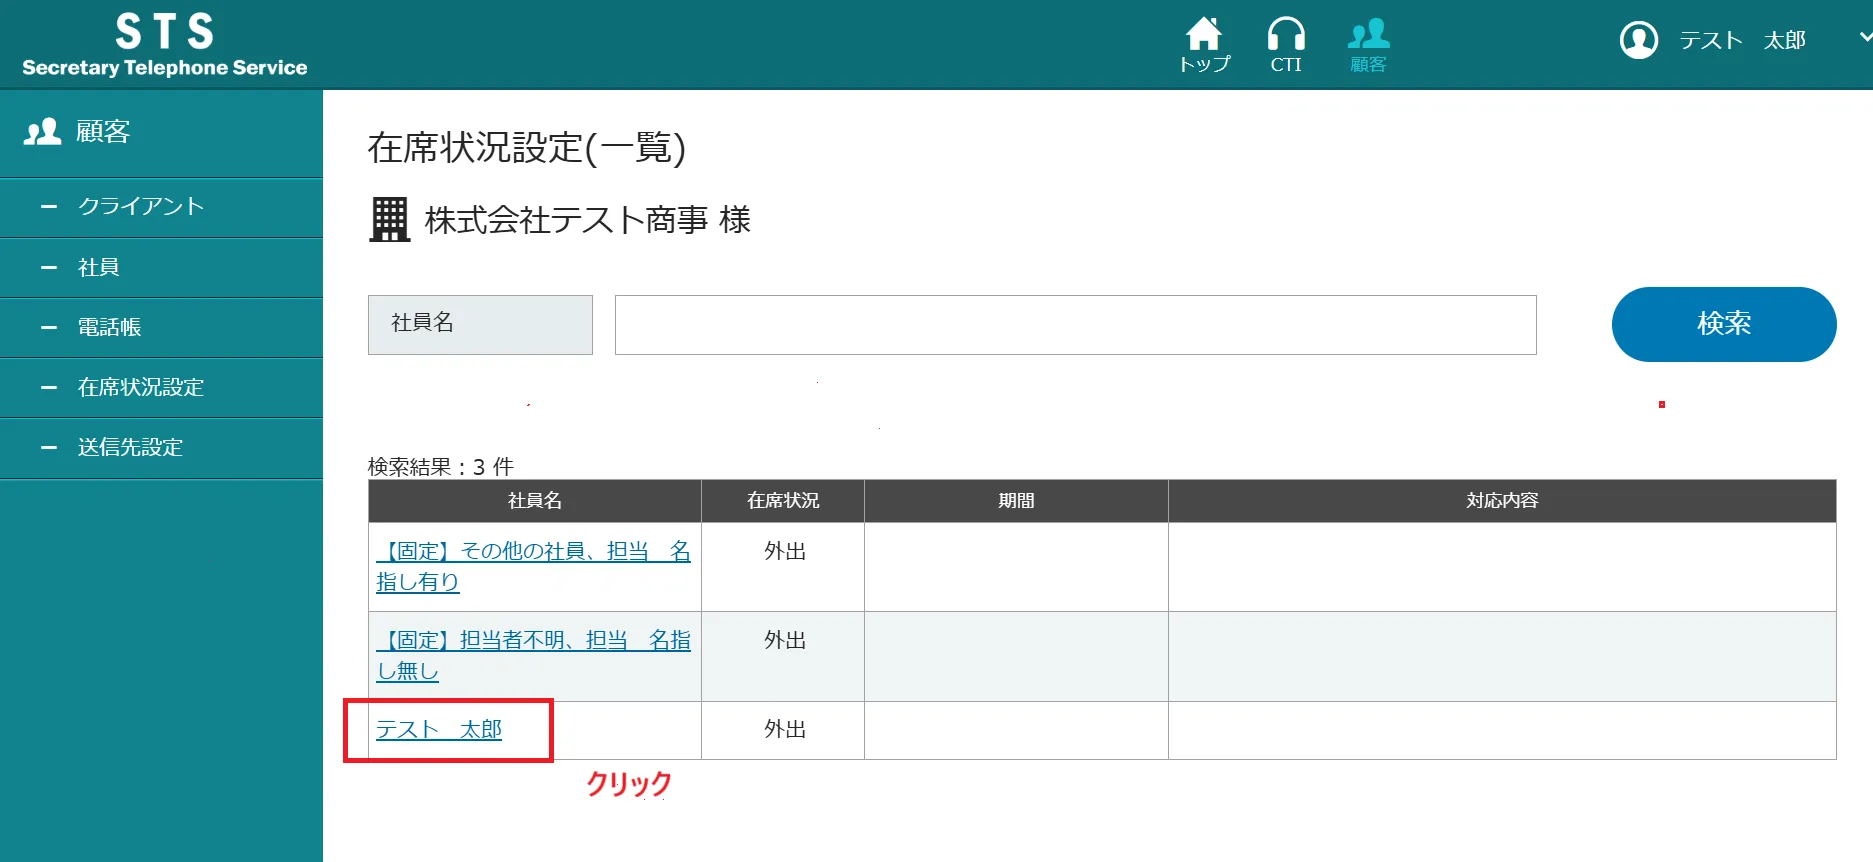Viewport: 1873px width, 862px height.
Task: Click the Top home icon
Action: pos(1204,36)
